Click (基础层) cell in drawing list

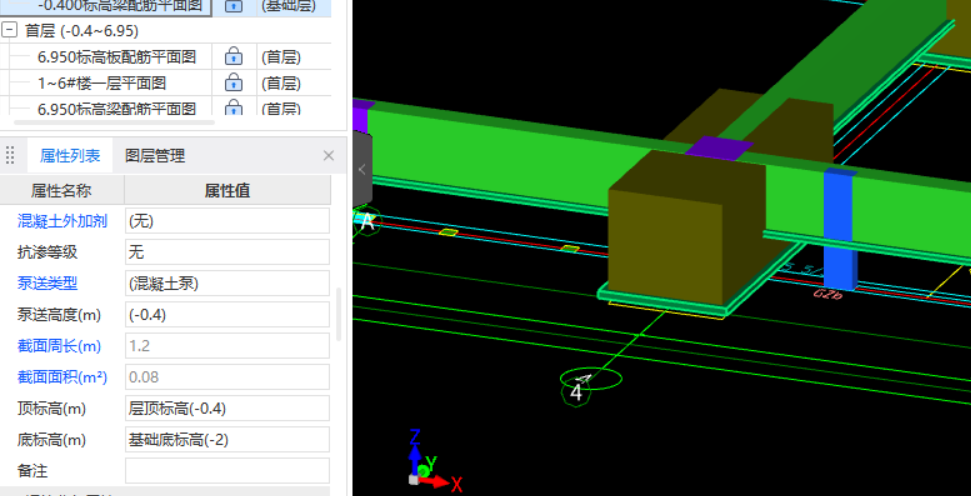click(289, 6)
